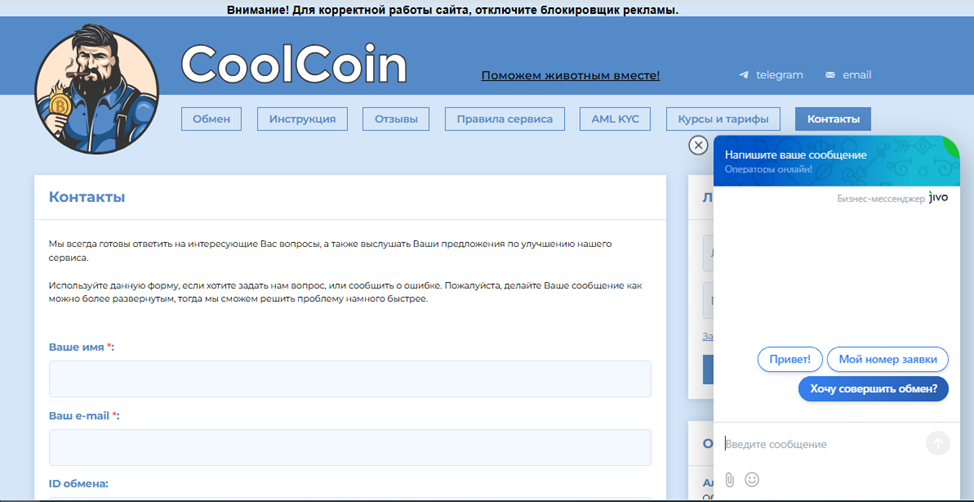Click the chat send arrow button
This screenshot has height=502, width=974.
(x=938, y=444)
